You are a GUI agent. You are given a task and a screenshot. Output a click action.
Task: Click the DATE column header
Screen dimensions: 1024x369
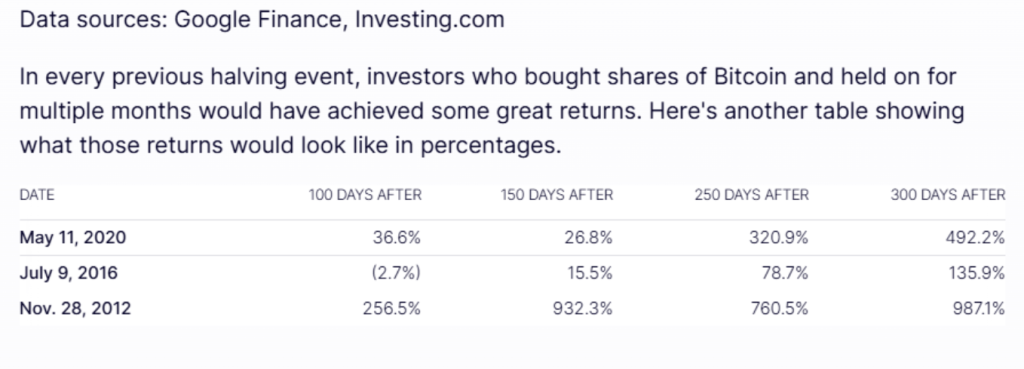pyautogui.click(x=37, y=195)
